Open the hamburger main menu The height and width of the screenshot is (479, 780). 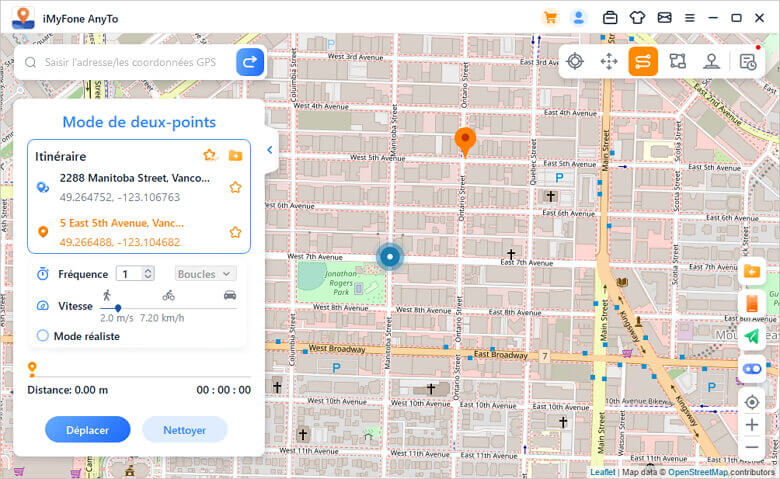pyautogui.click(x=689, y=18)
